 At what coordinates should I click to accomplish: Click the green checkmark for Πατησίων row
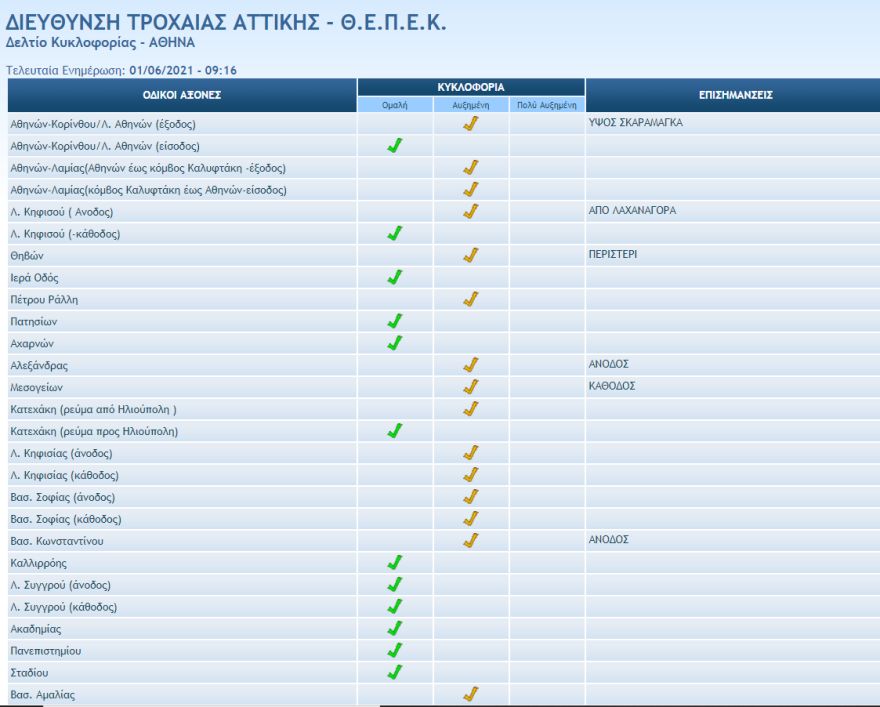[394, 321]
